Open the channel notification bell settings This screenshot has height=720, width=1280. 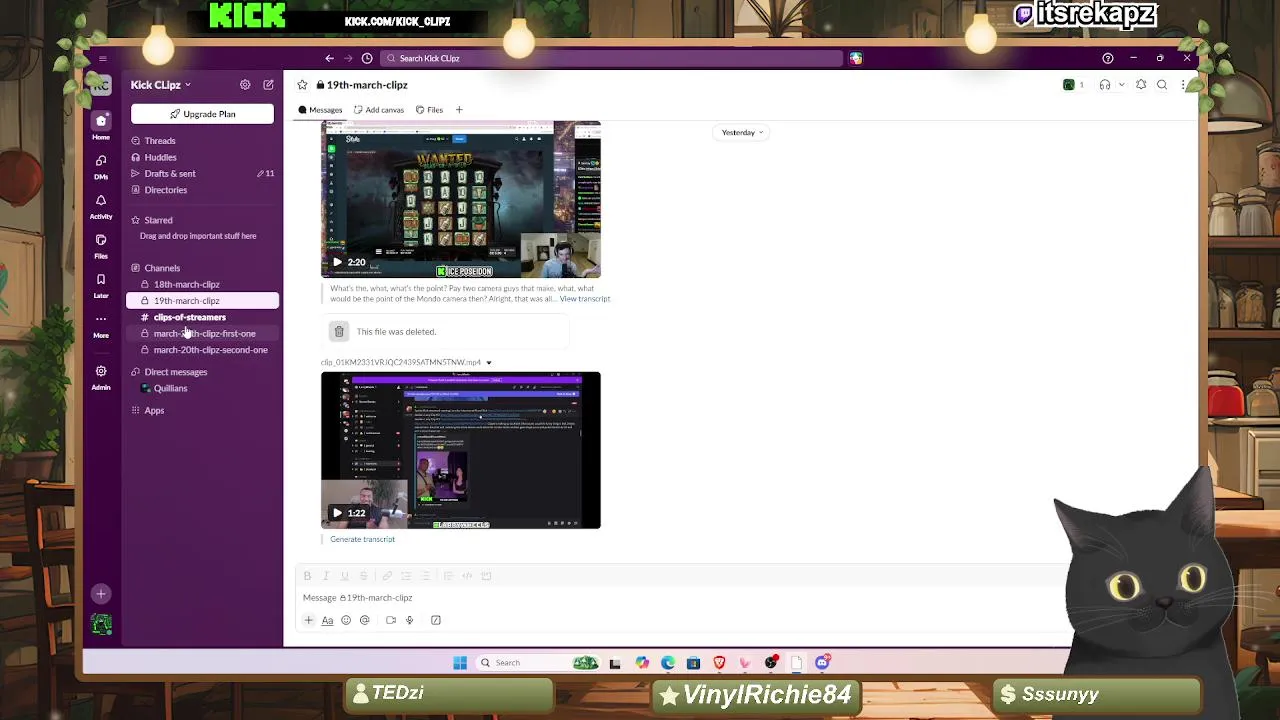(1141, 85)
